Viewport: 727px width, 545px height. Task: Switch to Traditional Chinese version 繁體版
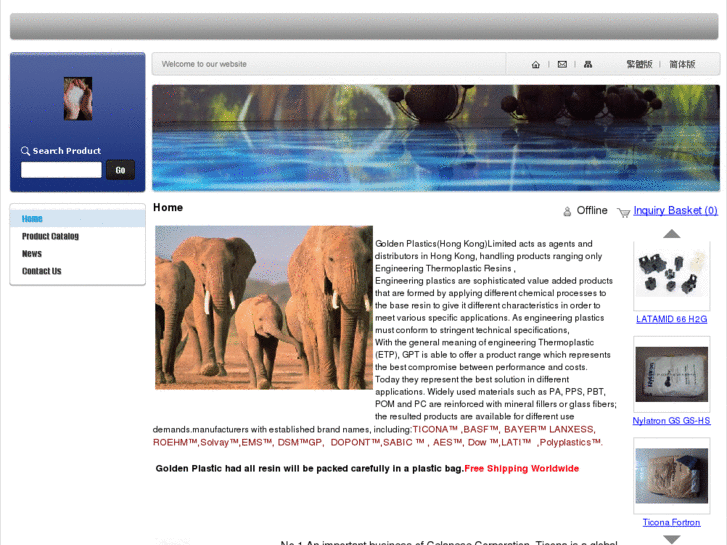[x=639, y=64]
